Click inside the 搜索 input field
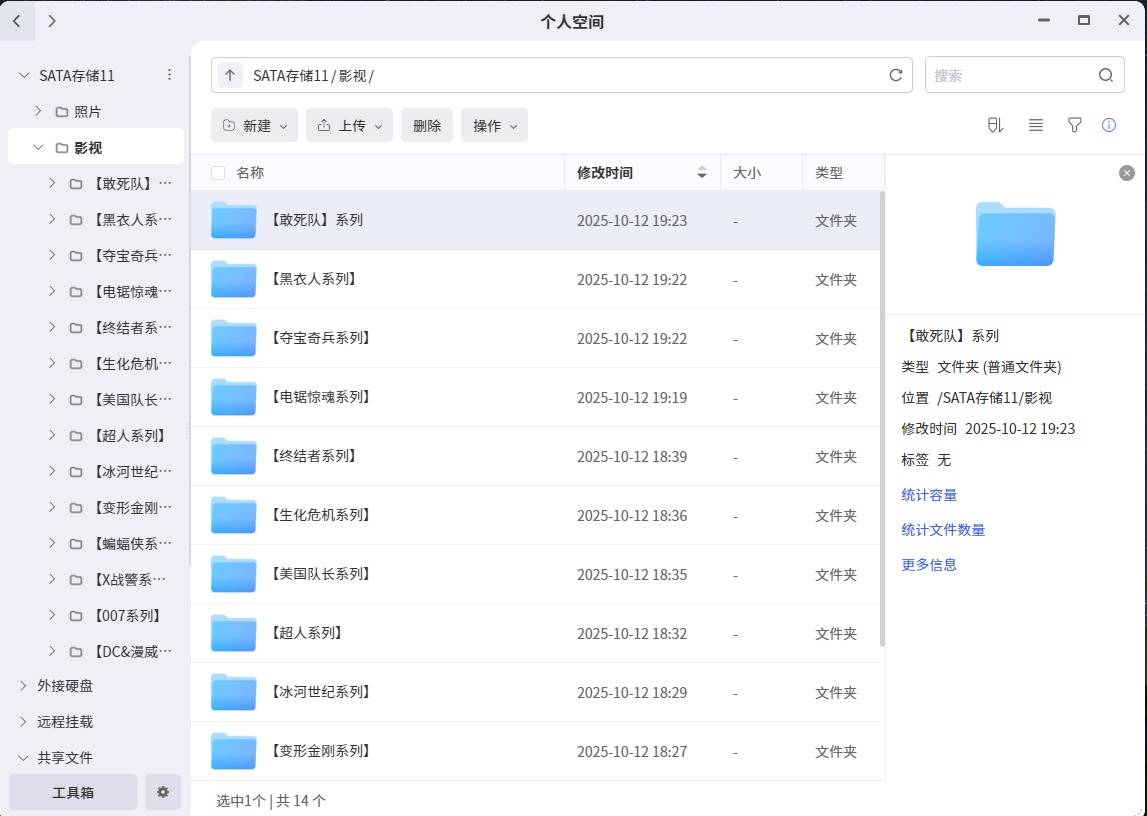The height and width of the screenshot is (816, 1147). 1008,75
